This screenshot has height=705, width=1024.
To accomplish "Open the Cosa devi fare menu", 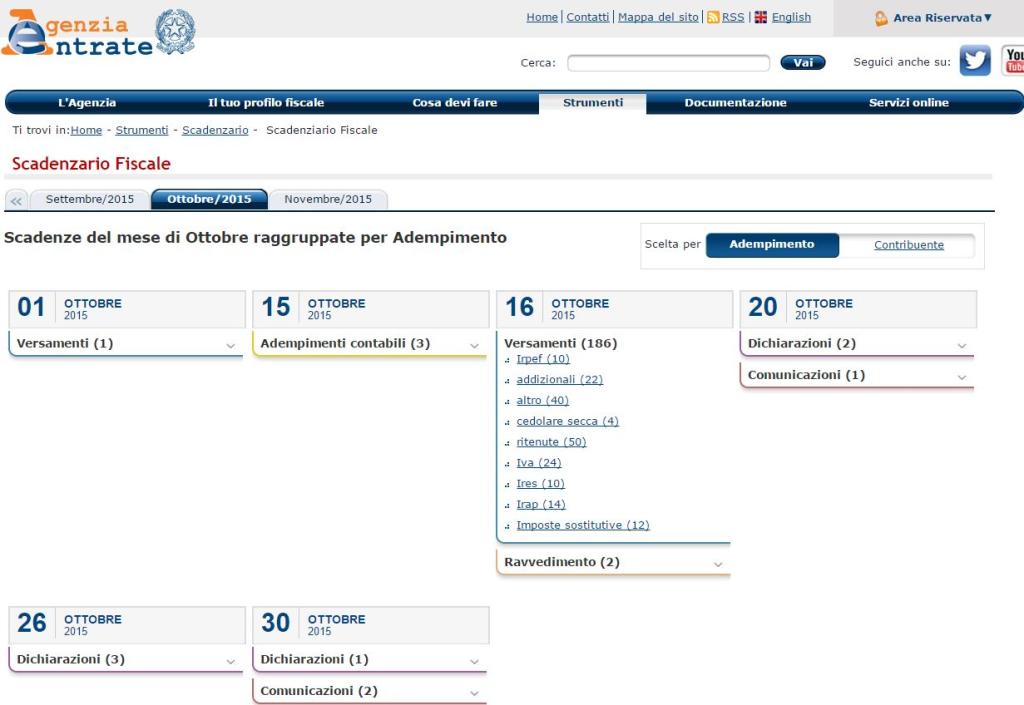I will [x=455, y=102].
